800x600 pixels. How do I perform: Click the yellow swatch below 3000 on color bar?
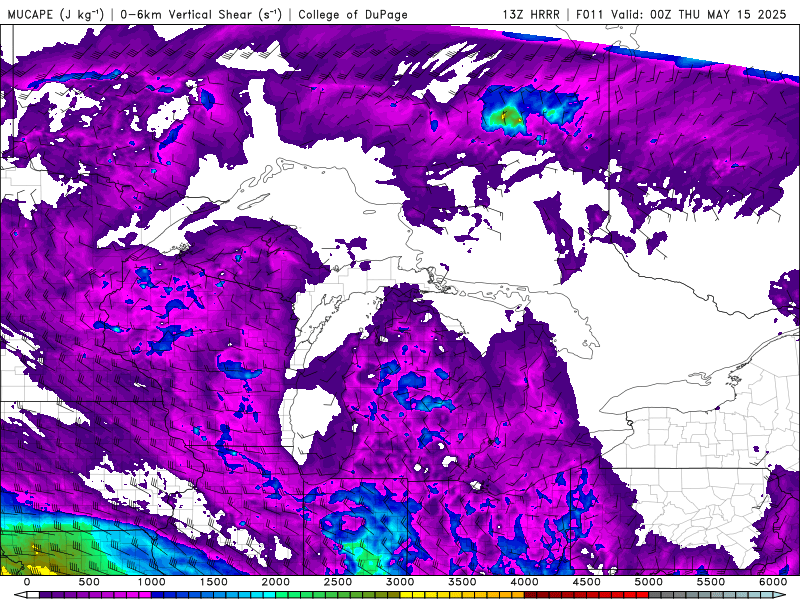(407, 595)
